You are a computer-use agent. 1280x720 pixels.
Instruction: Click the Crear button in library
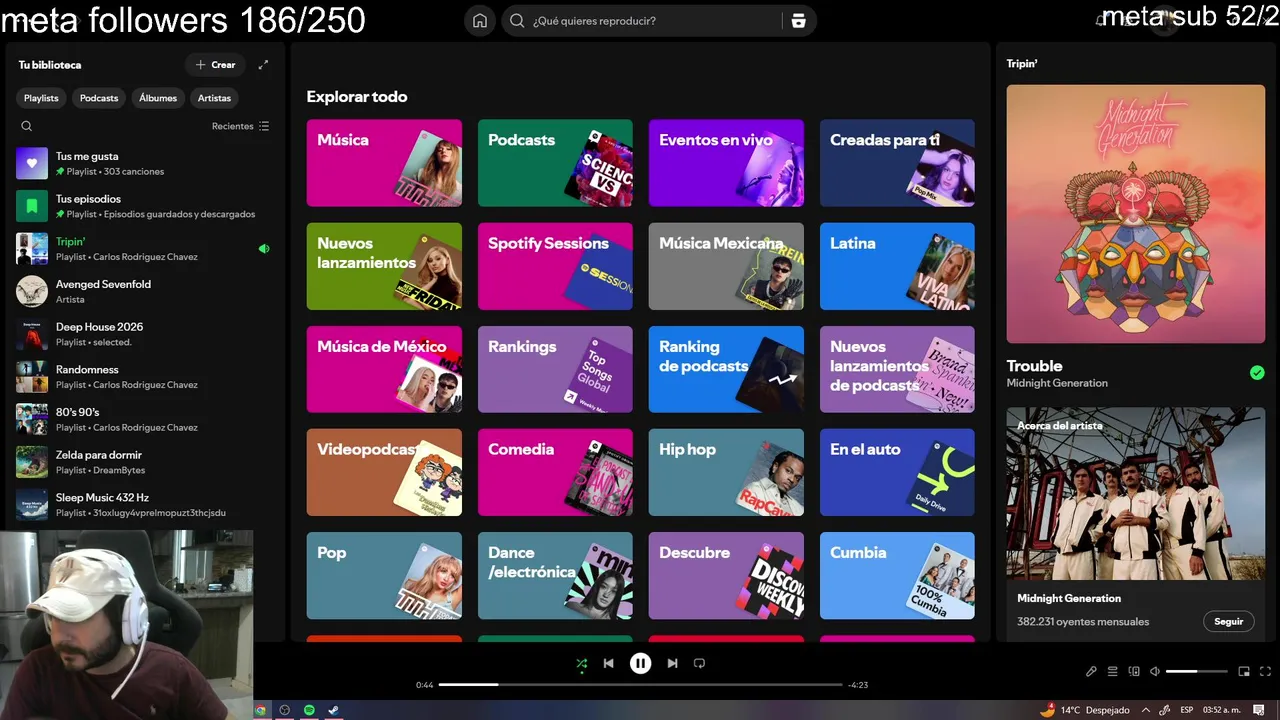point(215,65)
